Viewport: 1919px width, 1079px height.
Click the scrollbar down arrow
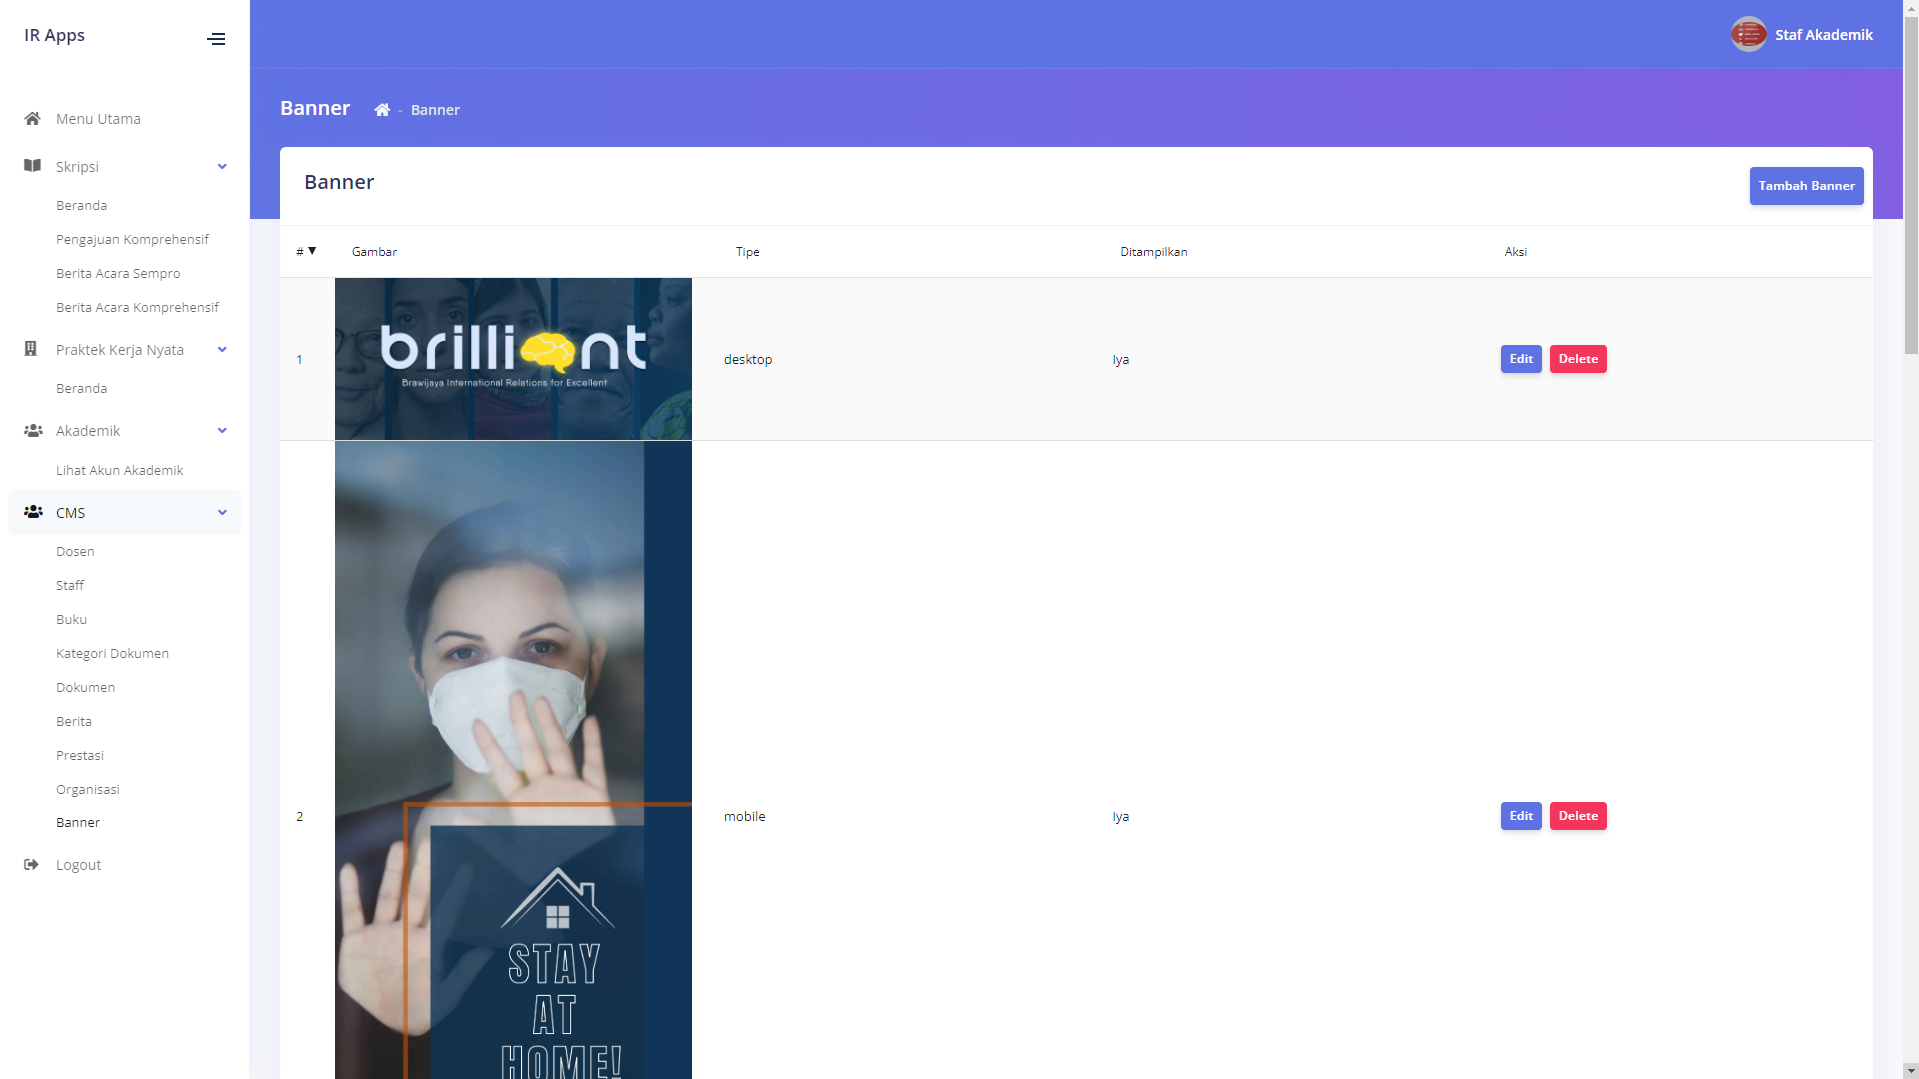click(1910, 1070)
